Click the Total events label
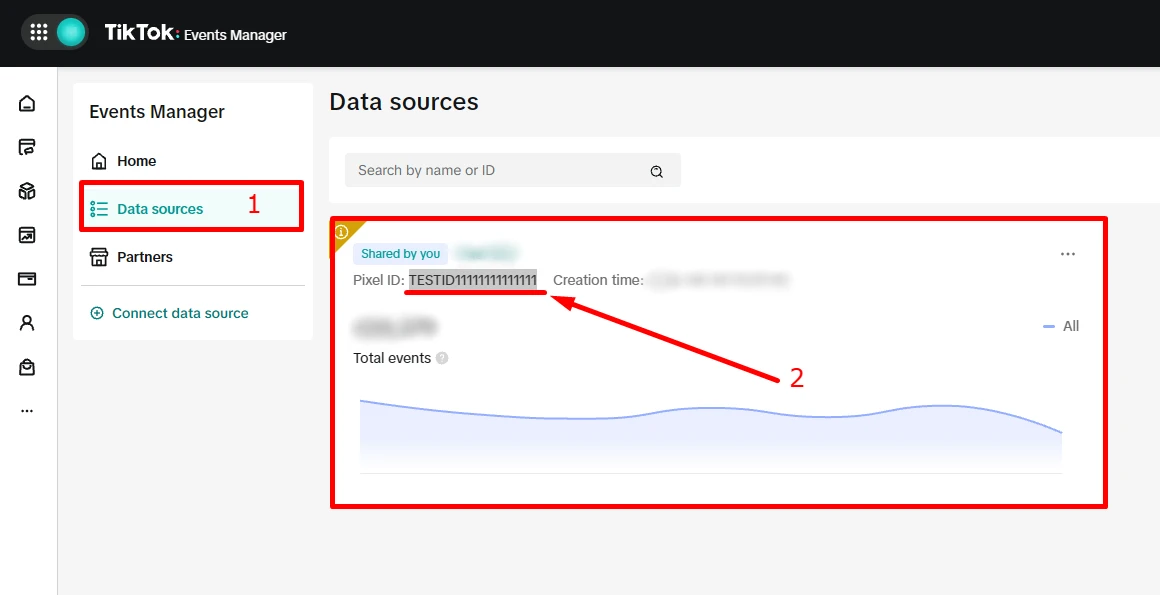This screenshot has height=595, width=1160. tap(392, 358)
